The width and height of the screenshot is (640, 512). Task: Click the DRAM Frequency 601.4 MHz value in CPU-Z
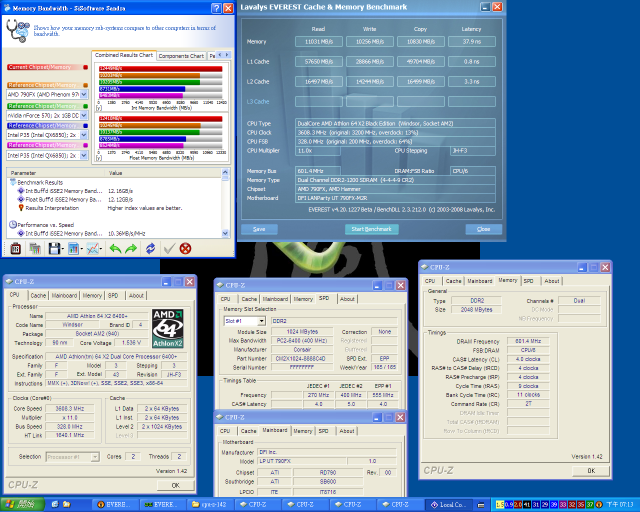[528, 341]
